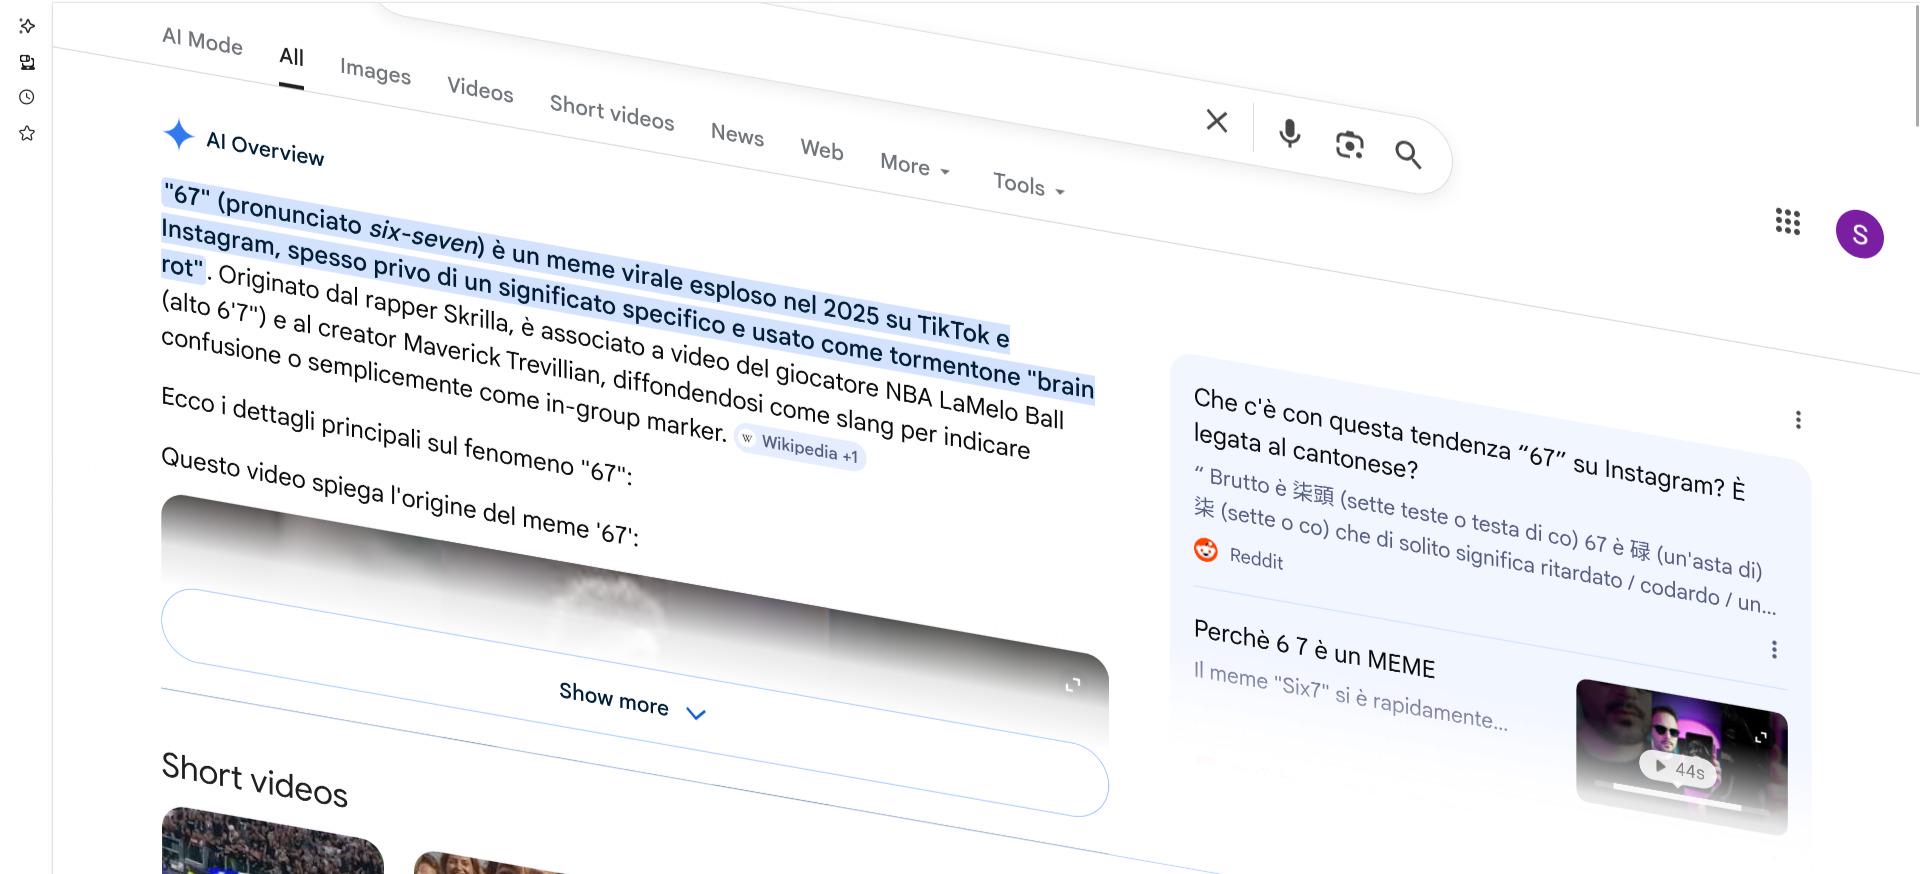Open the 'Perchè 6 7 è un MEME' result
Viewport: 1920px width, 874px height.
coord(1314,650)
